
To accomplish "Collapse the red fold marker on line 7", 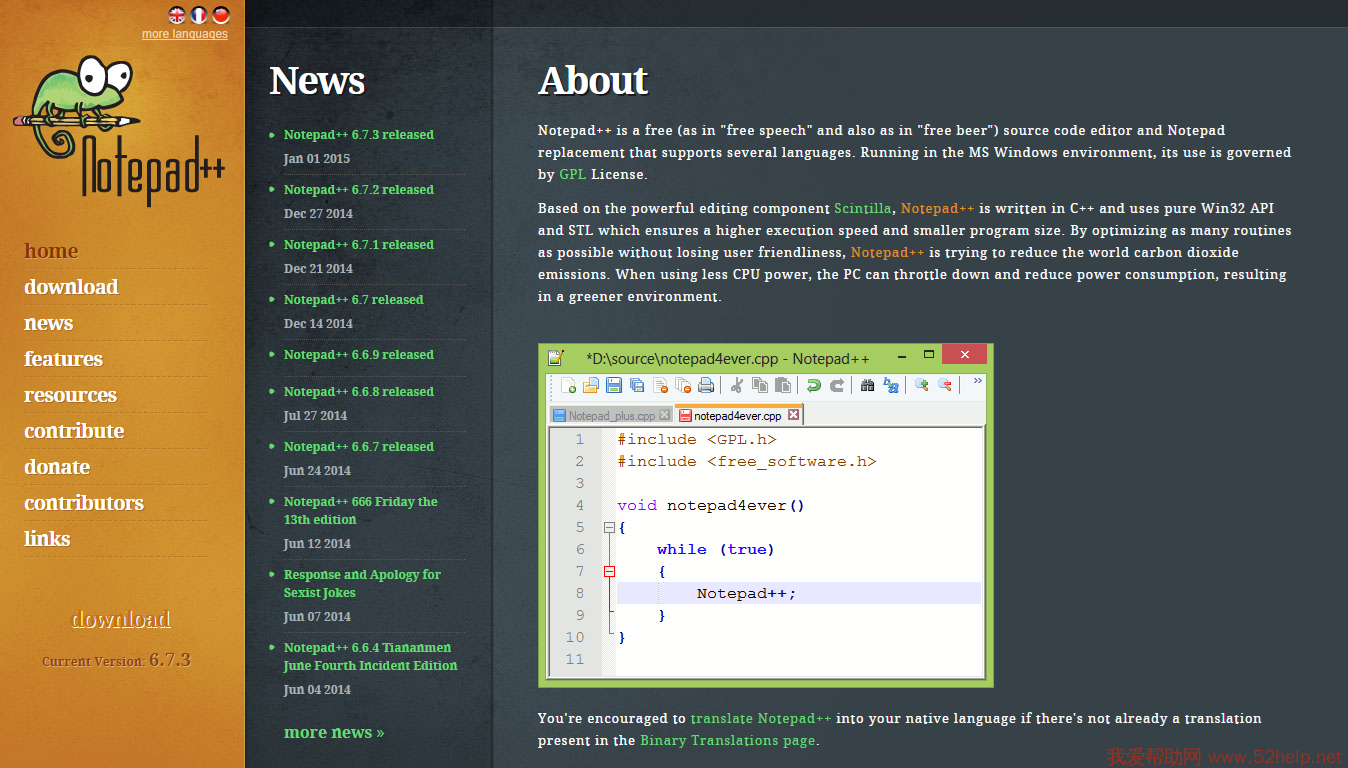I will [609, 571].
